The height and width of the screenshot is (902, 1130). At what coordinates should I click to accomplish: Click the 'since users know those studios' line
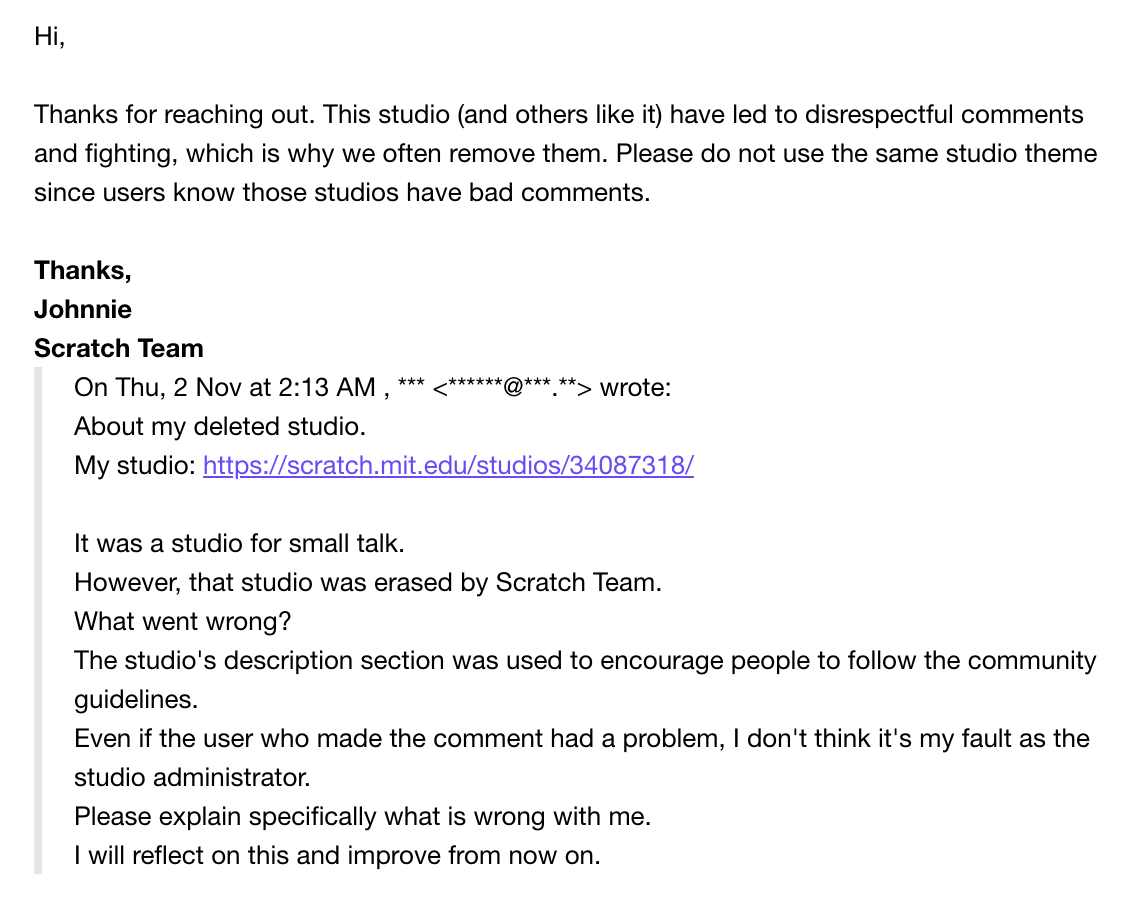[342, 192]
